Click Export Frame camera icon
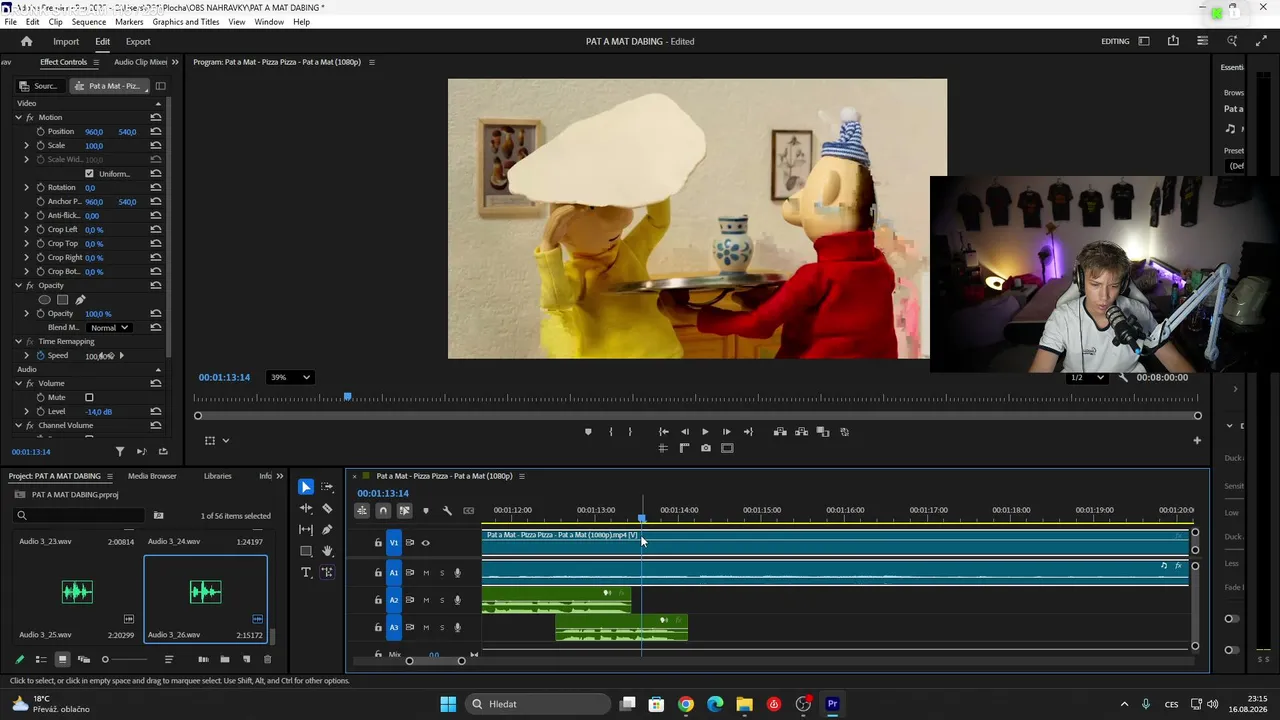The height and width of the screenshot is (720, 1280). pyautogui.click(x=706, y=448)
